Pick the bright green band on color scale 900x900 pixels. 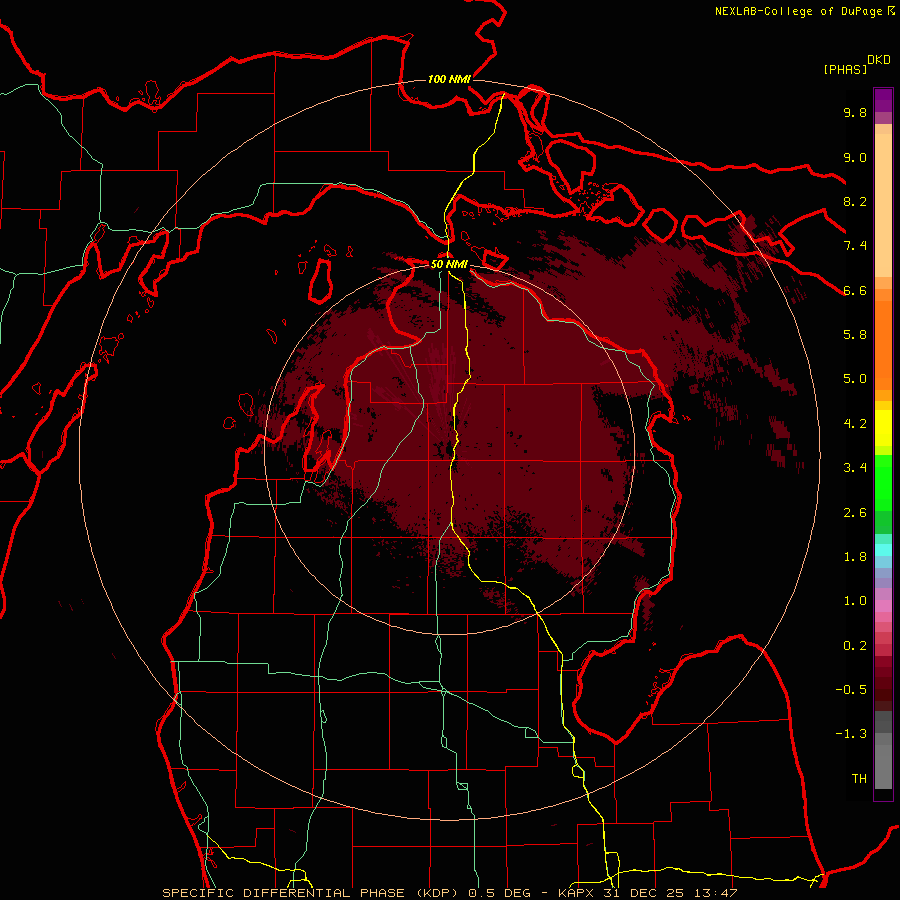[x=883, y=482]
